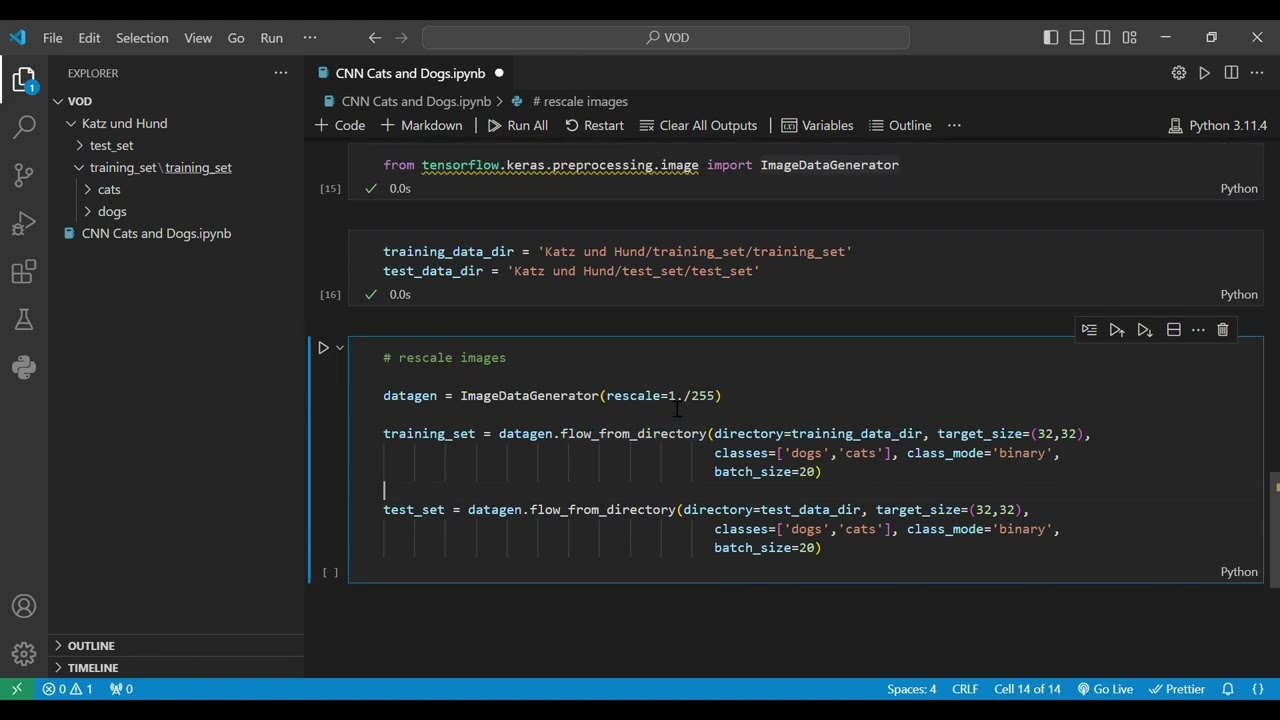1280x720 pixels.
Task: Split the current notebook cell
Action: click(1173, 330)
